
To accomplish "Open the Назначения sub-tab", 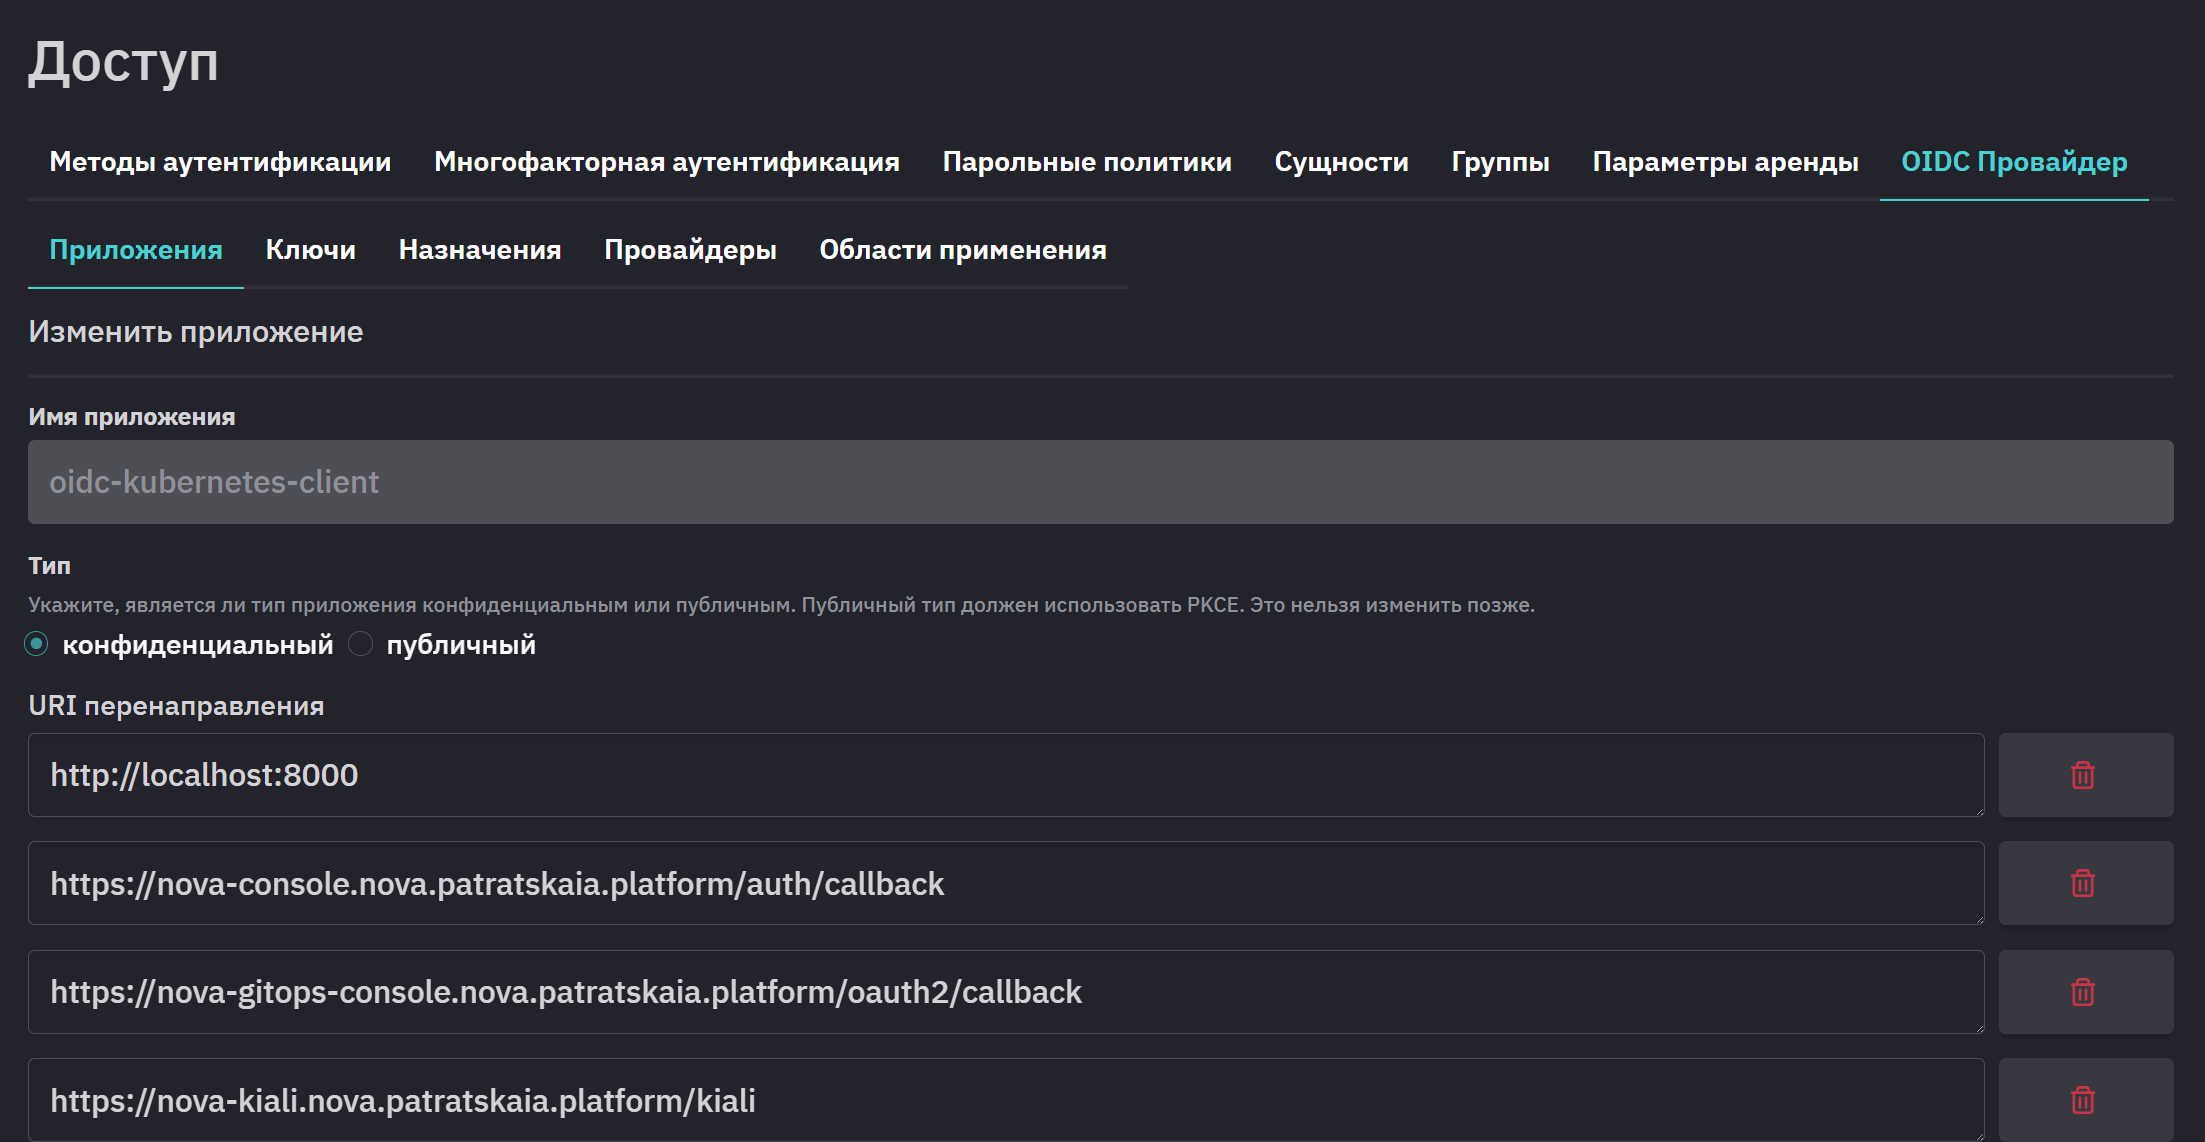I will [x=480, y=250].
